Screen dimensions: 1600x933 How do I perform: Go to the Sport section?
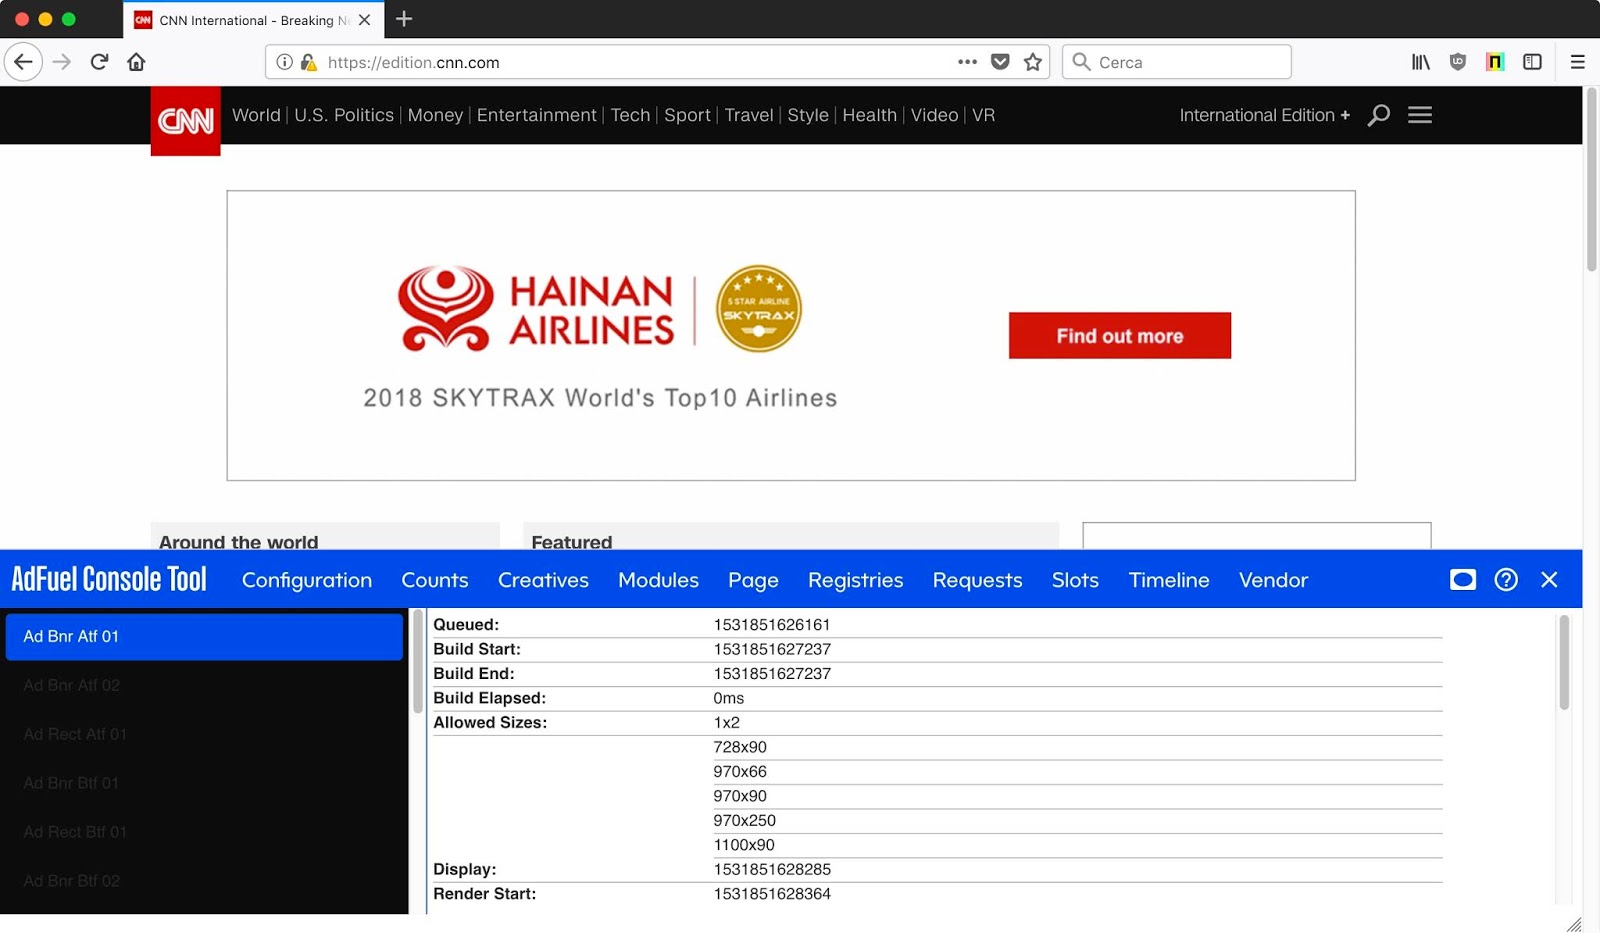tap(687, 115)
